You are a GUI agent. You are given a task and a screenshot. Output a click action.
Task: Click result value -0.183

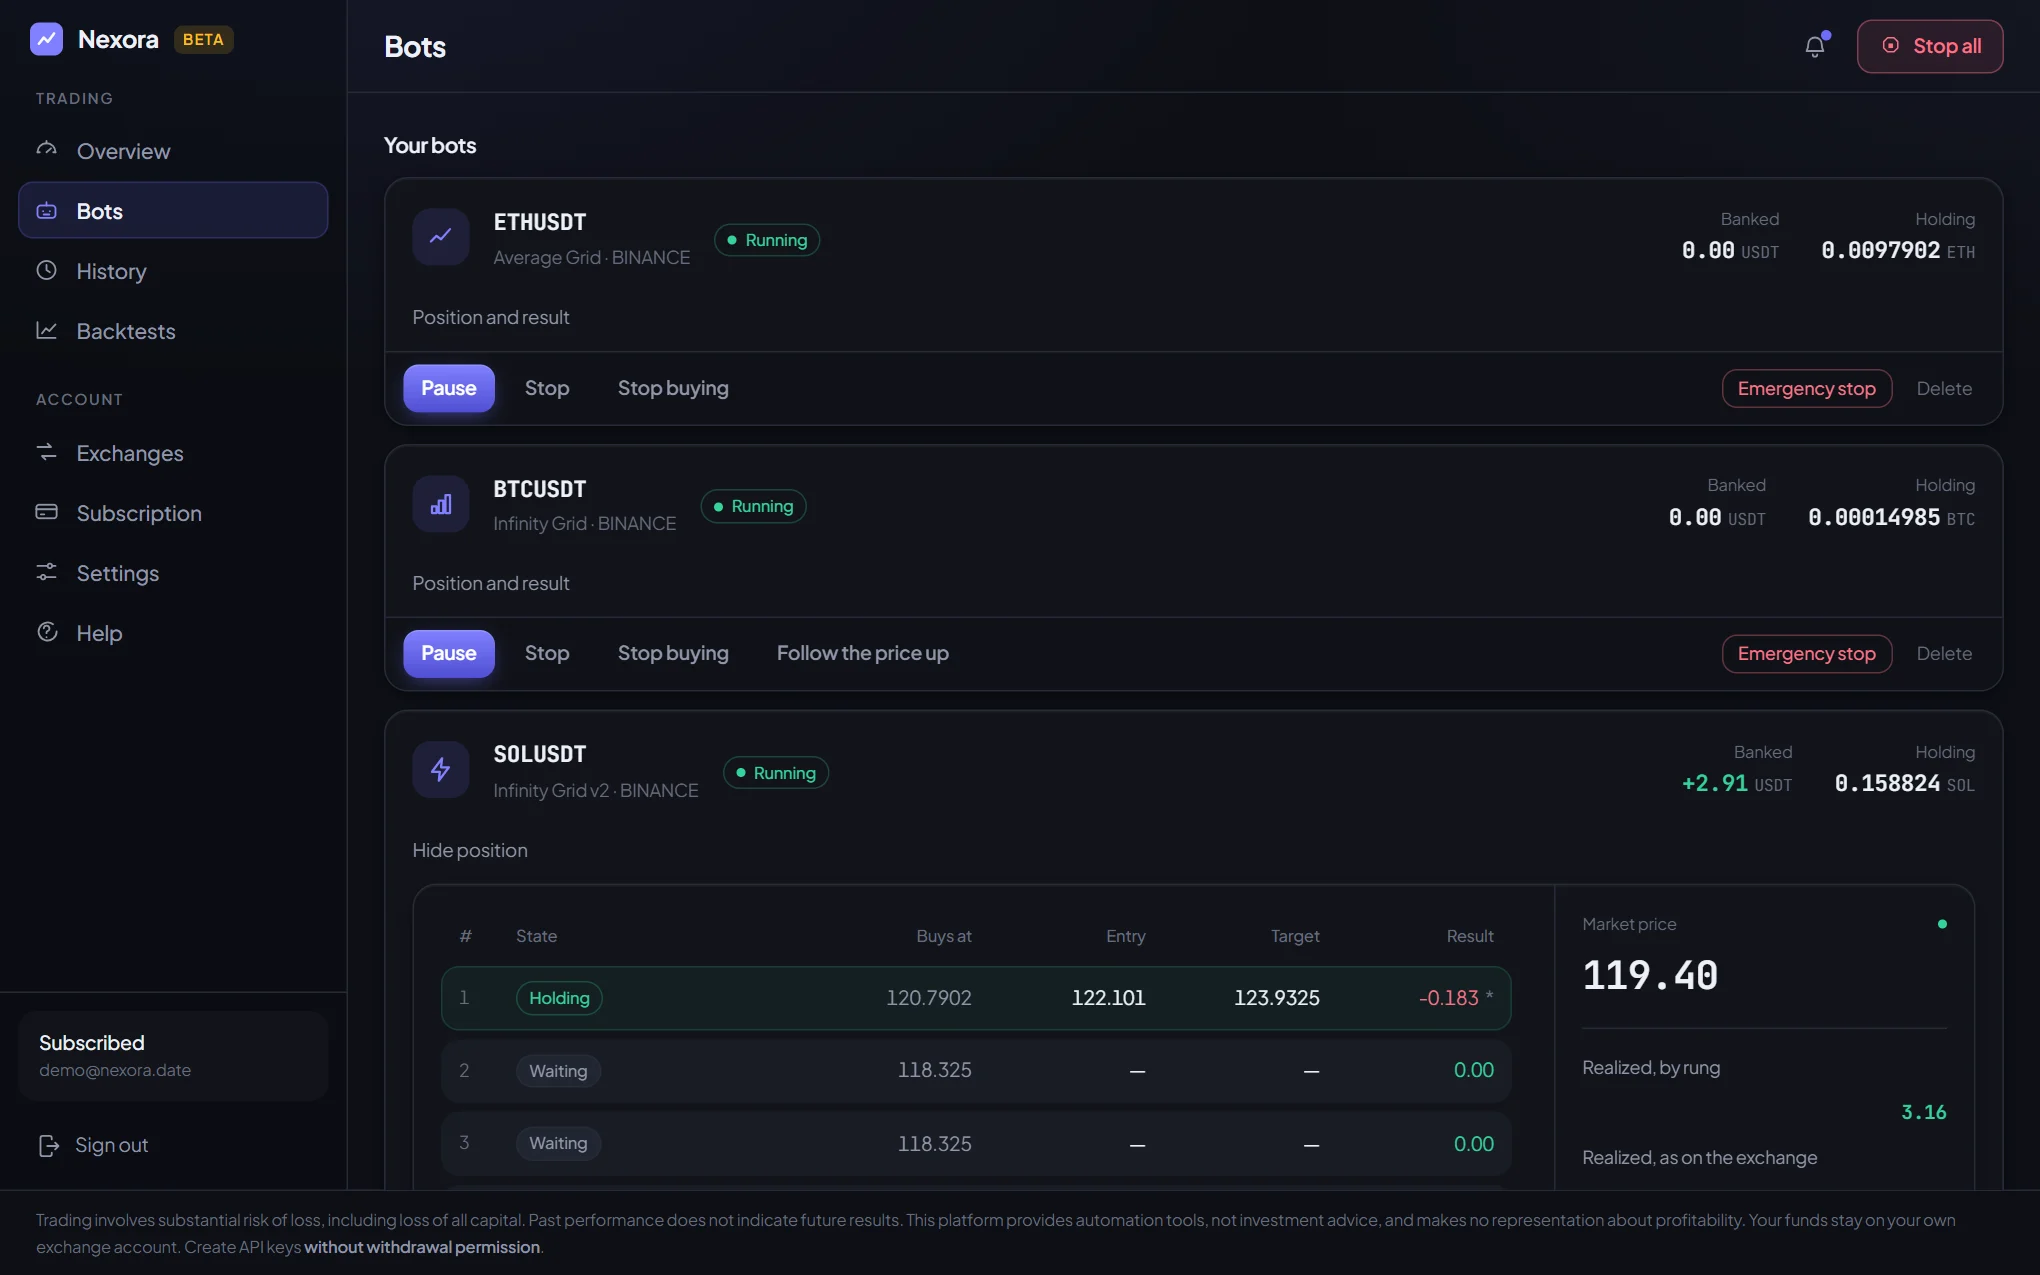(x=1448, y=998)
